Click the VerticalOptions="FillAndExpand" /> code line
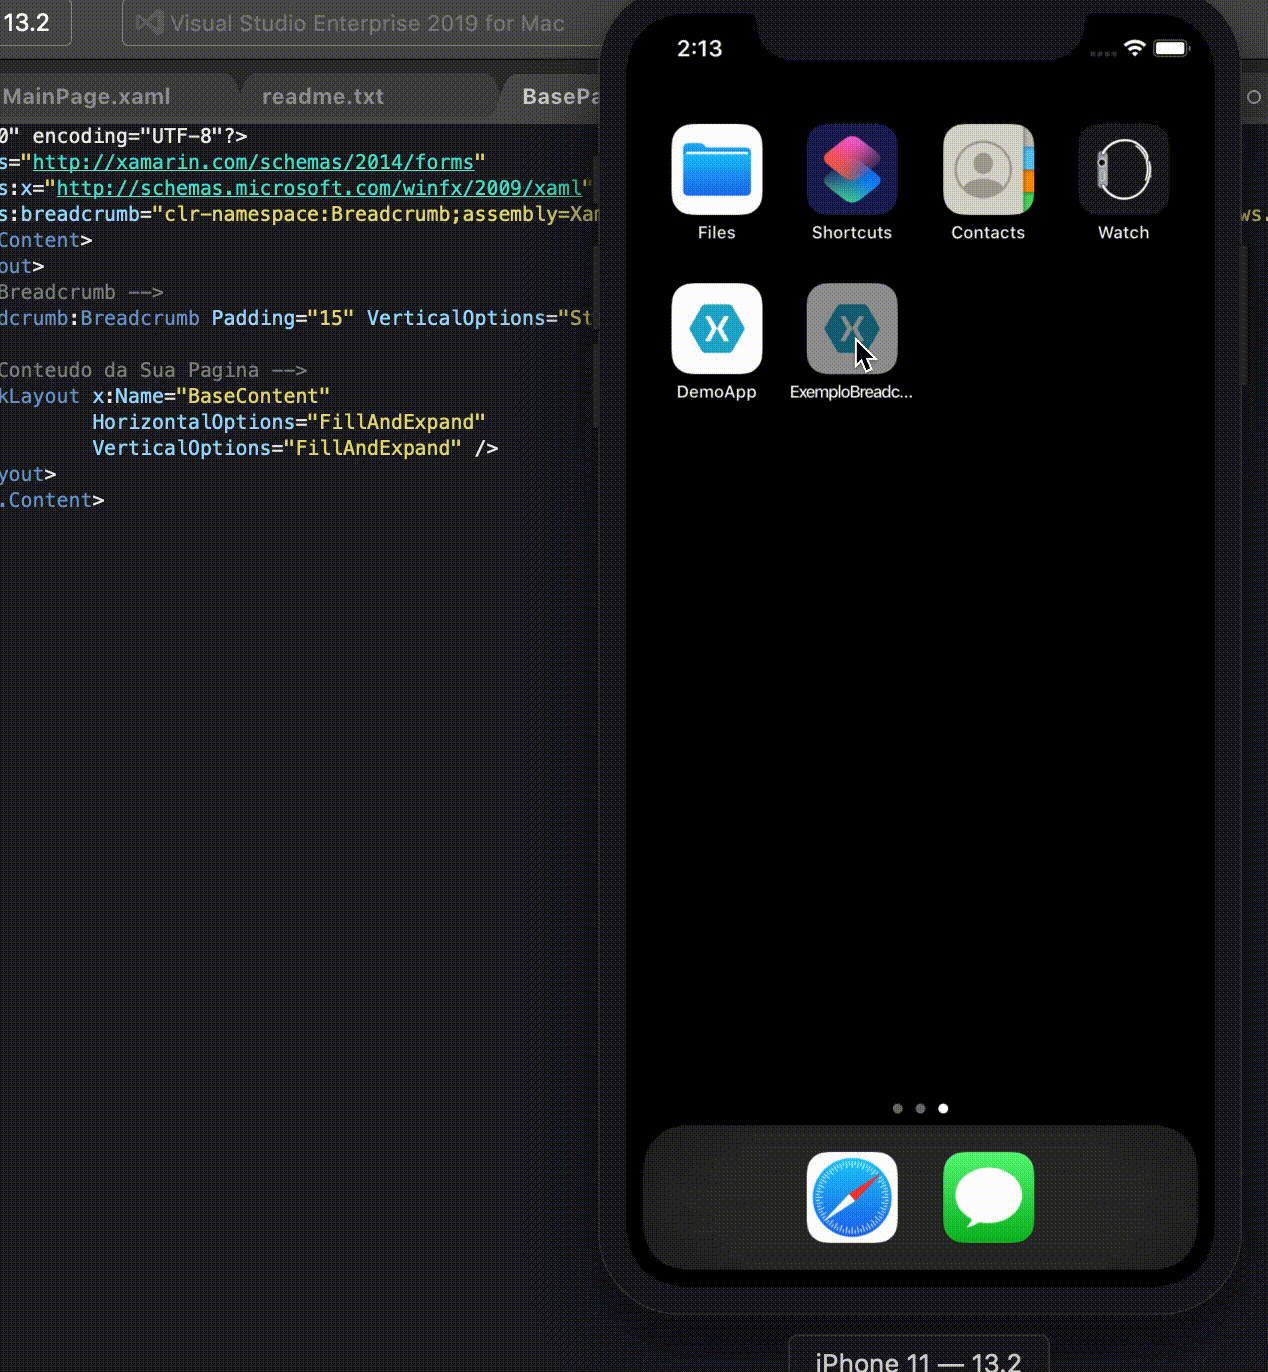The width and height of the screenshot is (1268, 1372). 295,448
